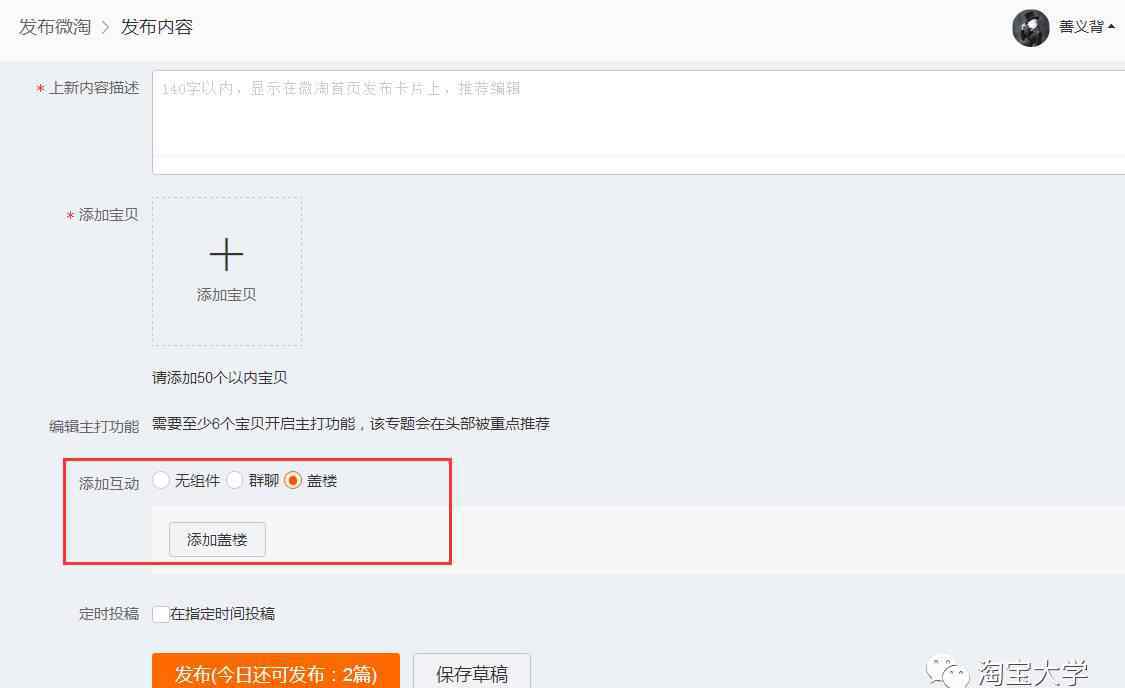Image resolution: width=1125 pixels, height=688 pixels.
Task: Click the 淘宝大学 watermark text
Action: (1032, 672)
